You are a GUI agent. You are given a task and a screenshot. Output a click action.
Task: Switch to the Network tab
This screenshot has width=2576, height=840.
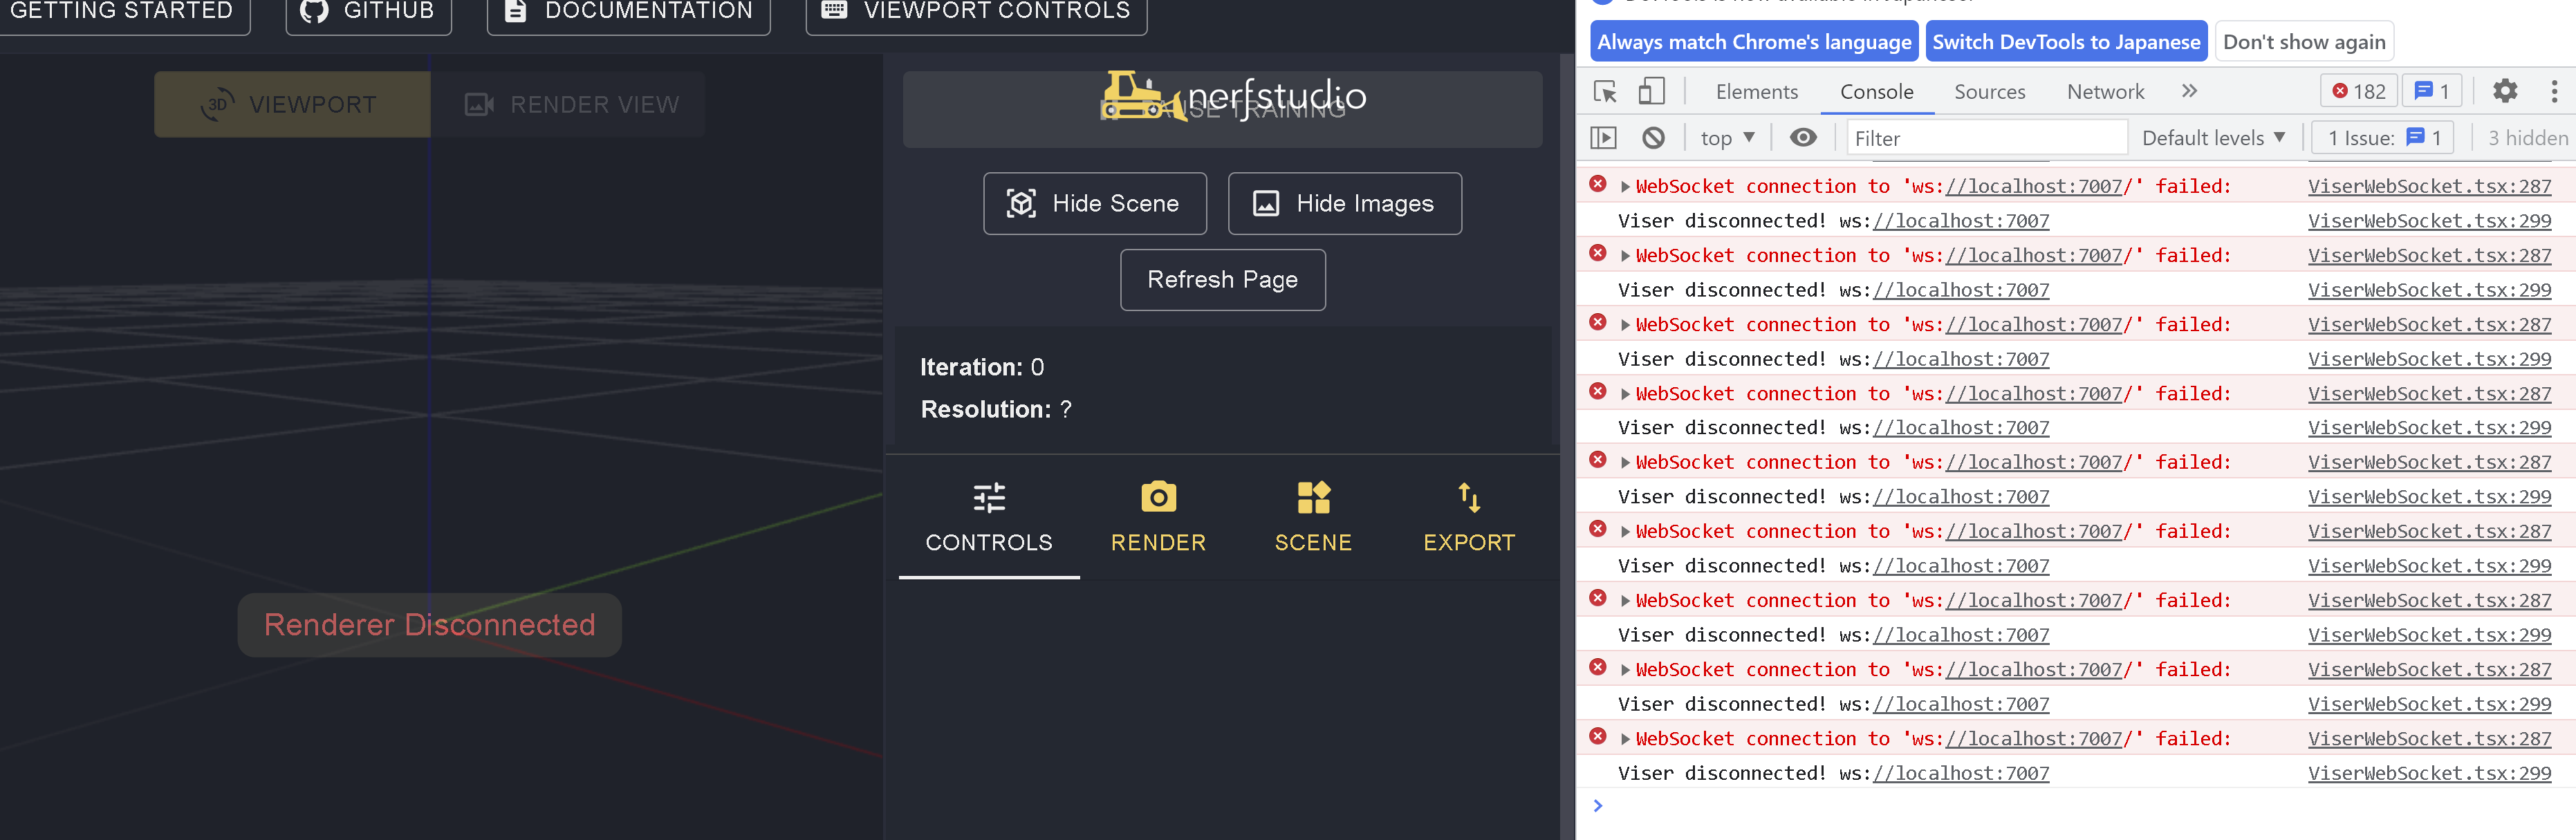pos(2105,91)
